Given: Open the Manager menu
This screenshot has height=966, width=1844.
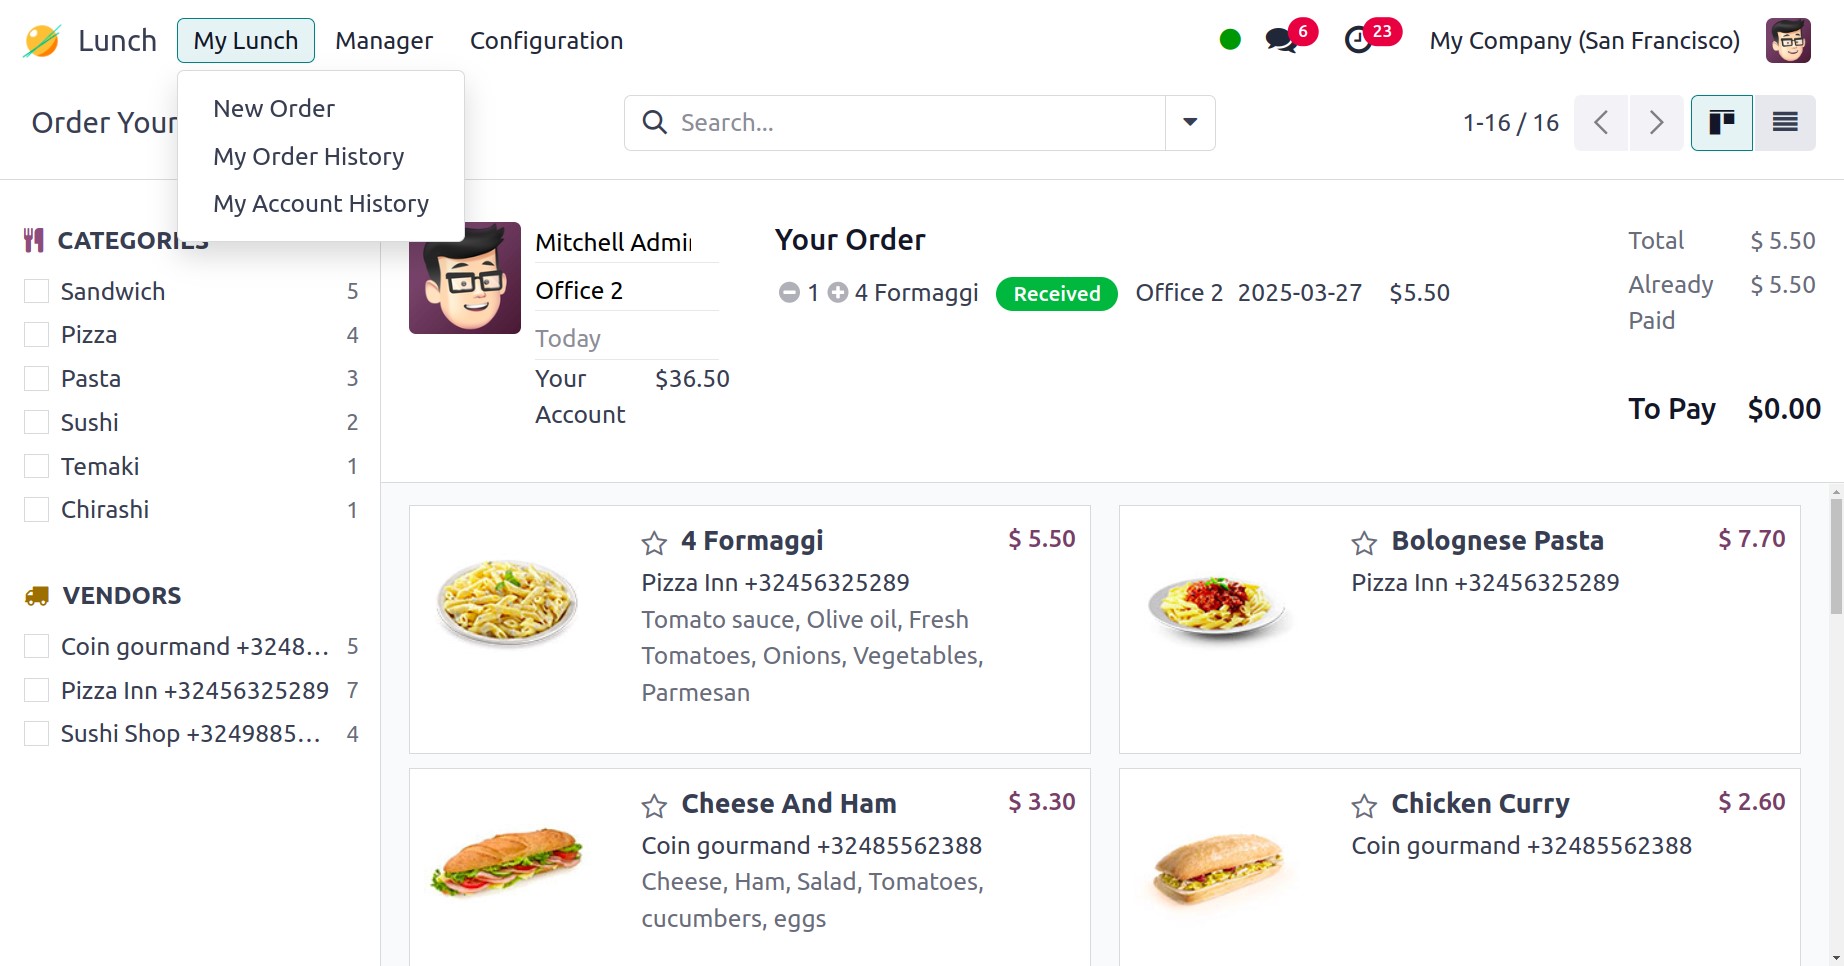Looking at the screenshot, I should pos(384,41).
